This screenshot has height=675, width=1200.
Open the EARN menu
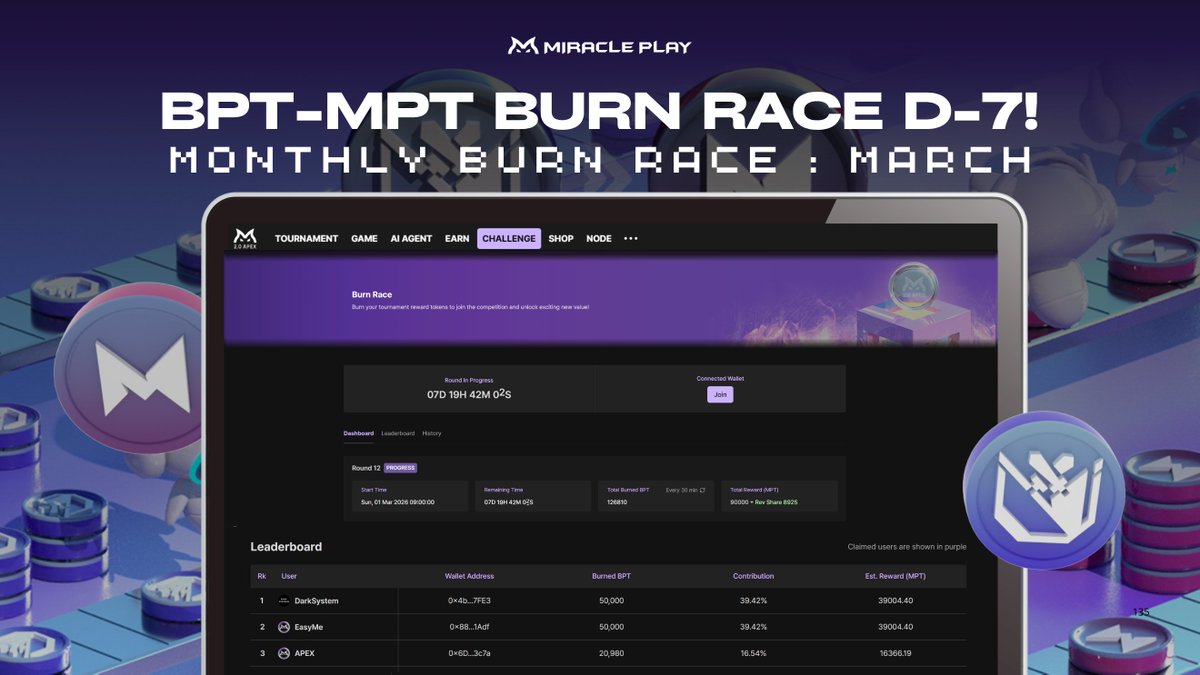[x=457, y=239]
